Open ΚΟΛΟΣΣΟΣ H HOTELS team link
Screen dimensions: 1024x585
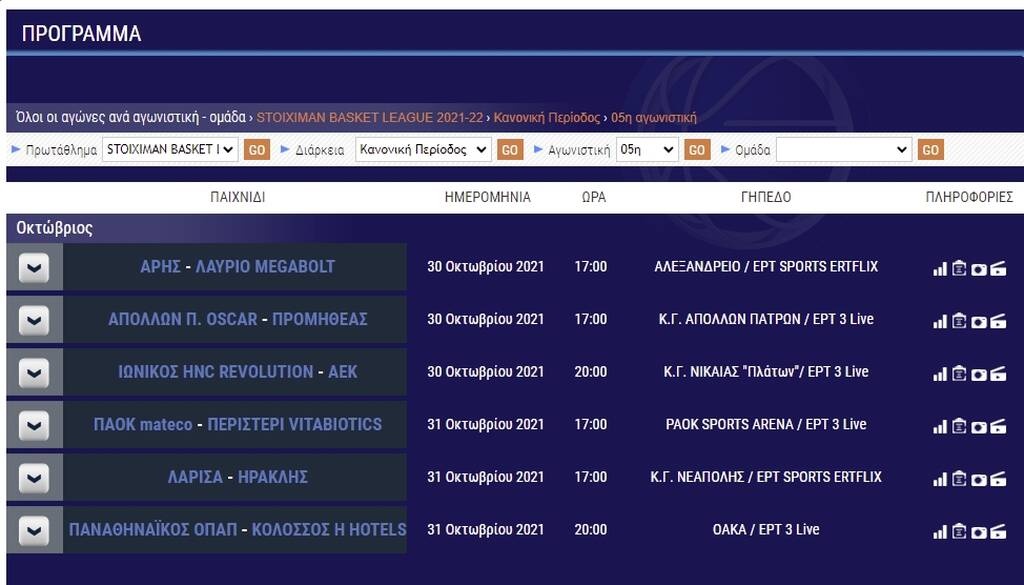coord(329,530)
